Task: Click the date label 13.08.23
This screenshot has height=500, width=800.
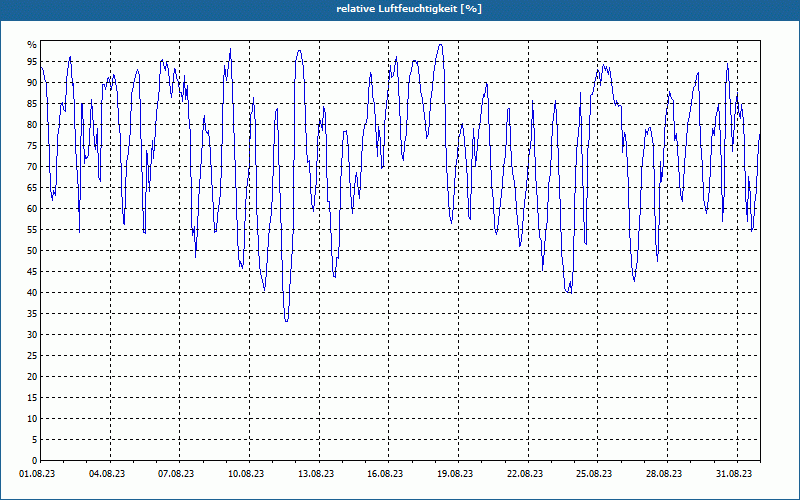Action: pos(316,474)
